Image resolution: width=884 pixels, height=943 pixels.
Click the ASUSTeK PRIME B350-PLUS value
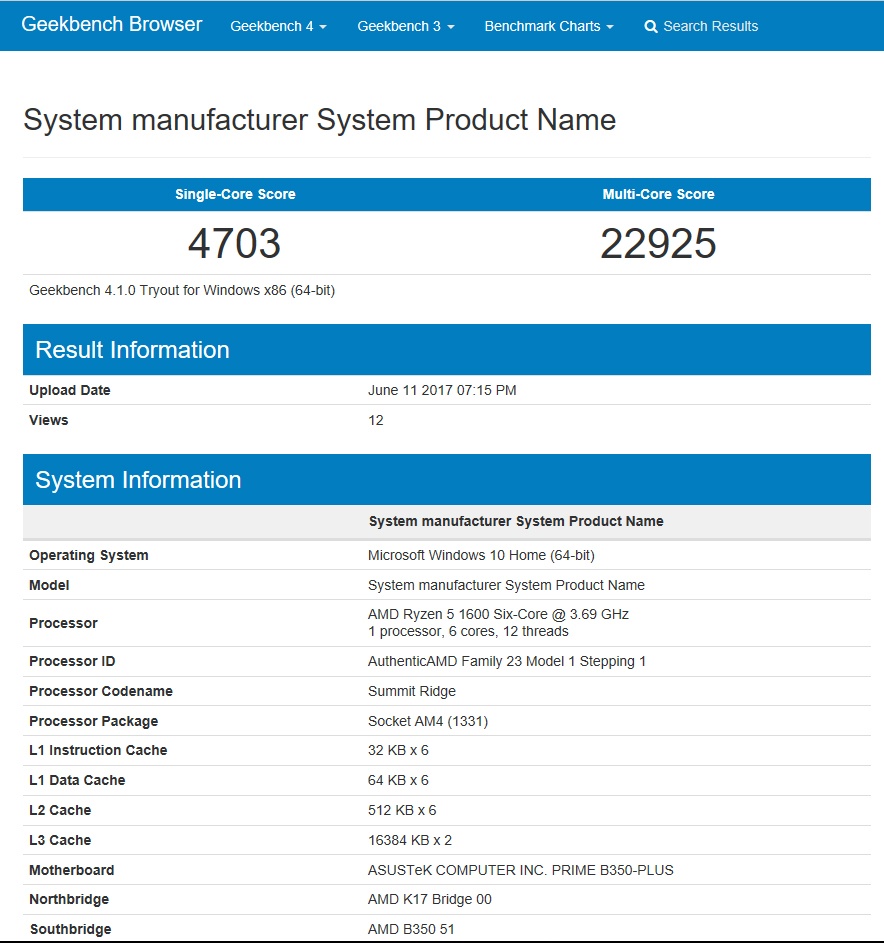(521, 870)
